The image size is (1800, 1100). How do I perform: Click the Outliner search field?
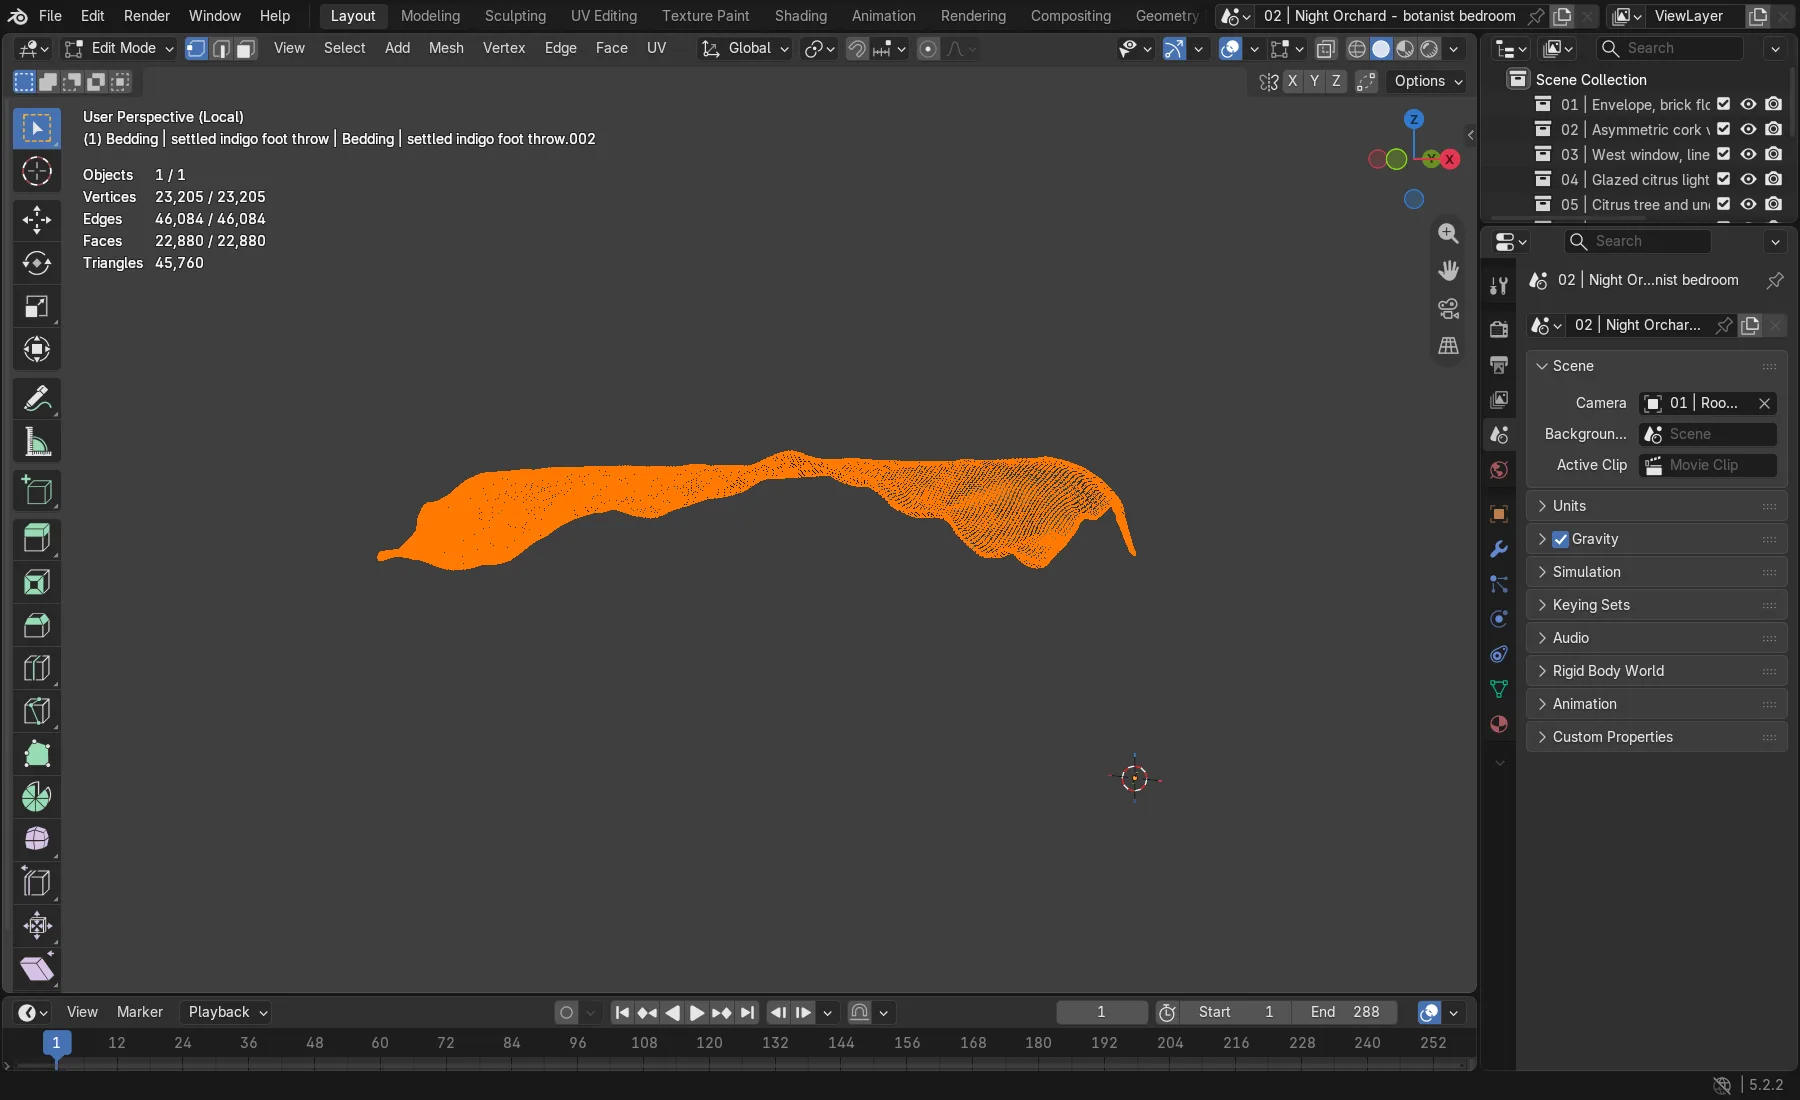pyautogui.click(x=1668, y=48)
